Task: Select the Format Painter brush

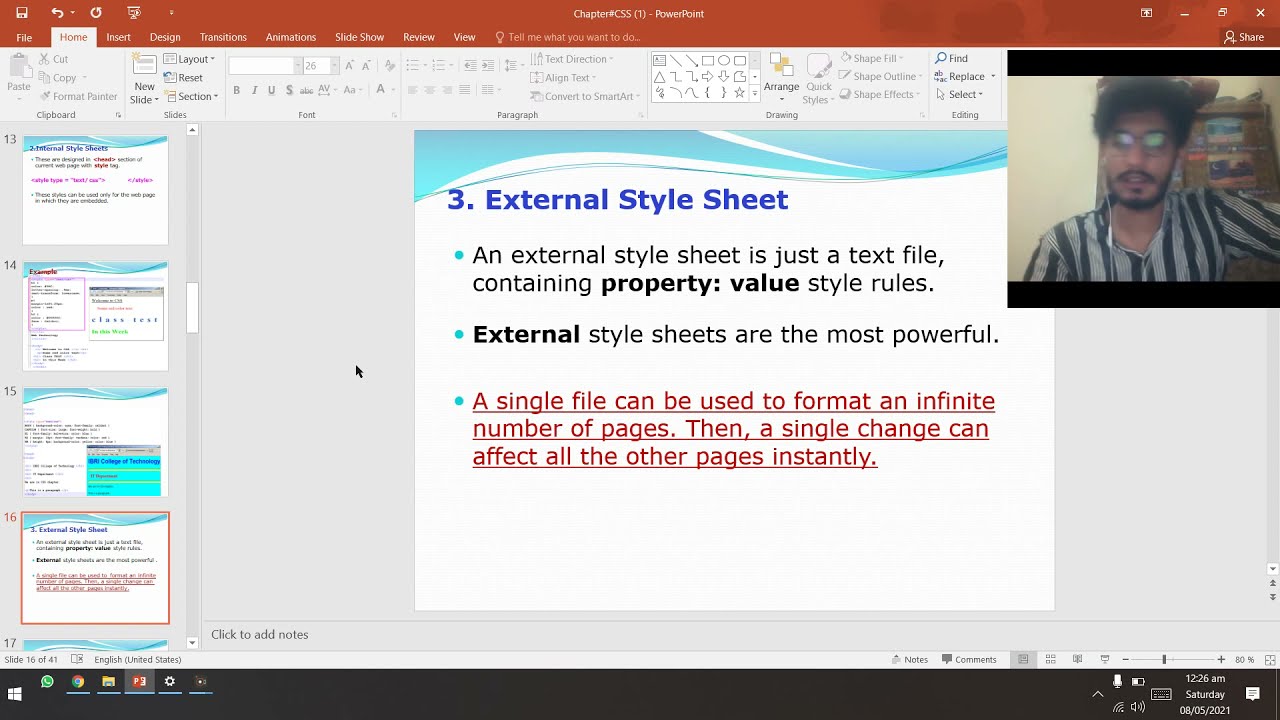Action: (x=78, y=96)
